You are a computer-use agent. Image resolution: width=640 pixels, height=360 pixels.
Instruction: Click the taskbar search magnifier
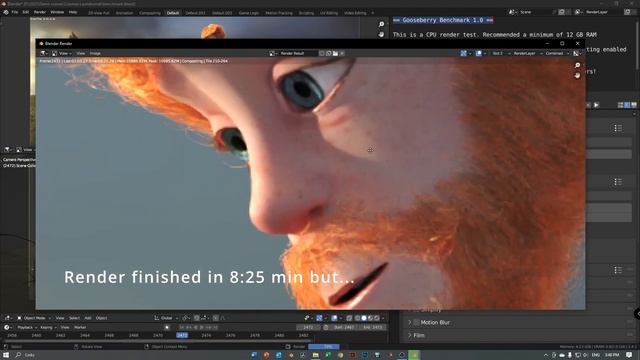pos(18,355)
